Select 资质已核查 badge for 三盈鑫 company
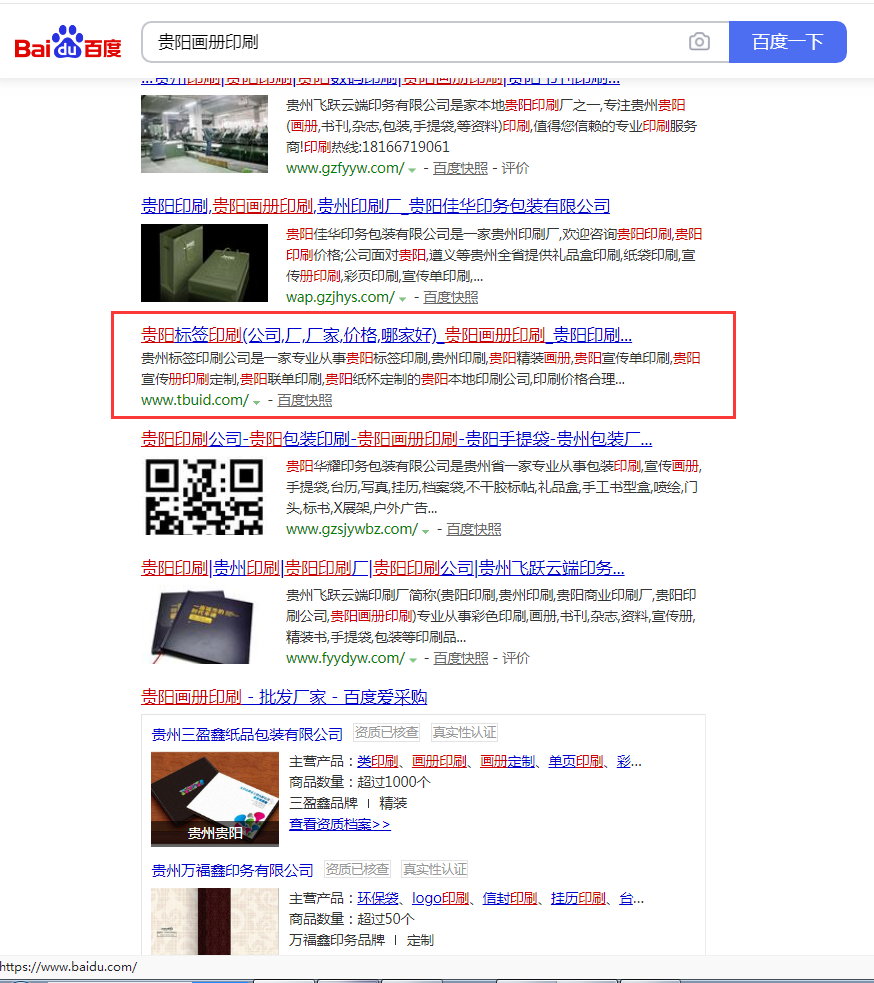The height and width of the screenshot is (983, 874). (386, 732)
